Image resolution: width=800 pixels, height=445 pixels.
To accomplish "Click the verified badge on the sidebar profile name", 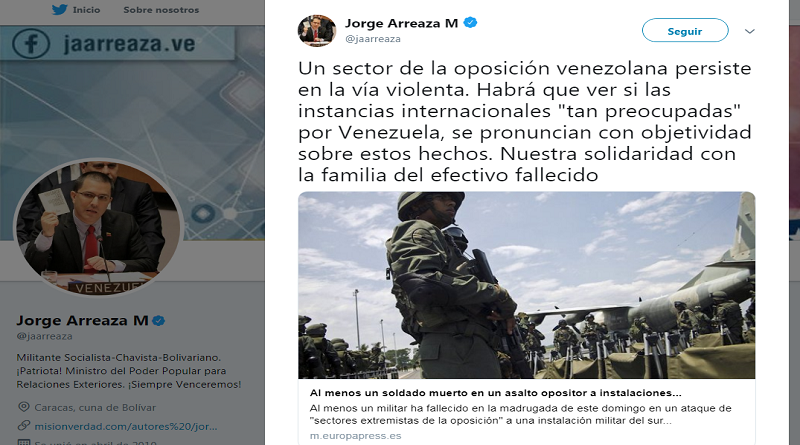I will tap(159, 320).
